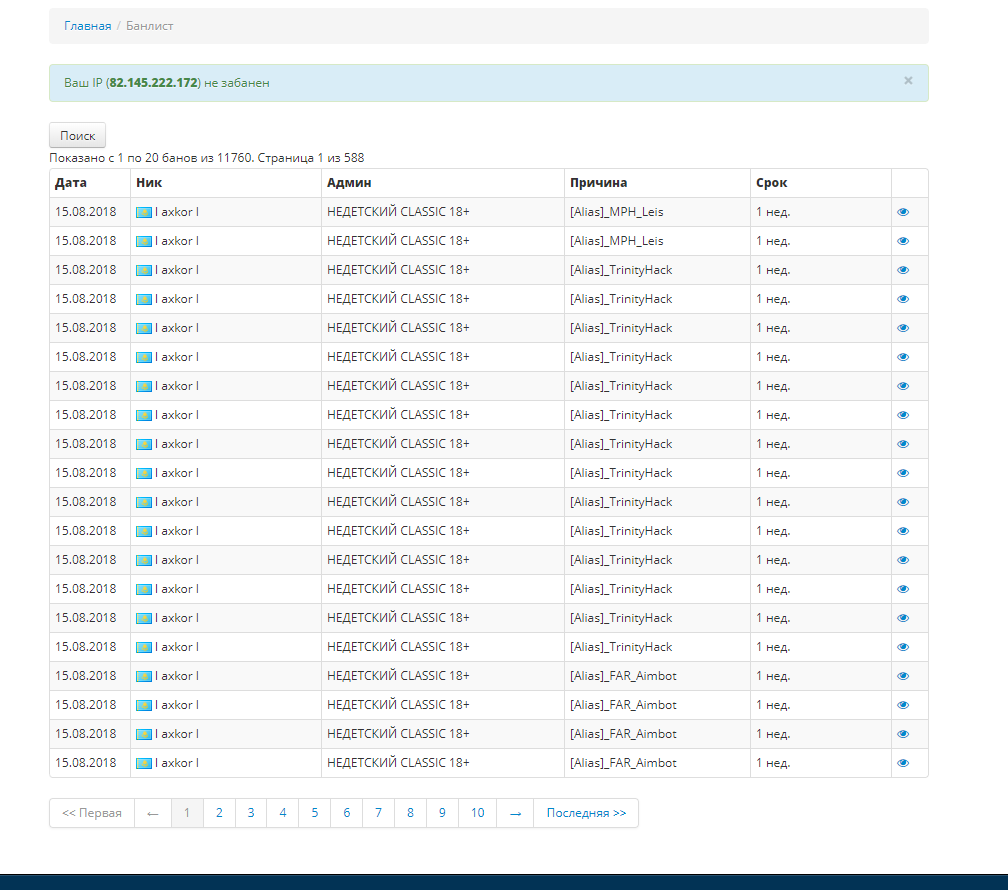Navigate to page 5 in pagination
Screen dimensions: 1008x890
coord(314,813)
